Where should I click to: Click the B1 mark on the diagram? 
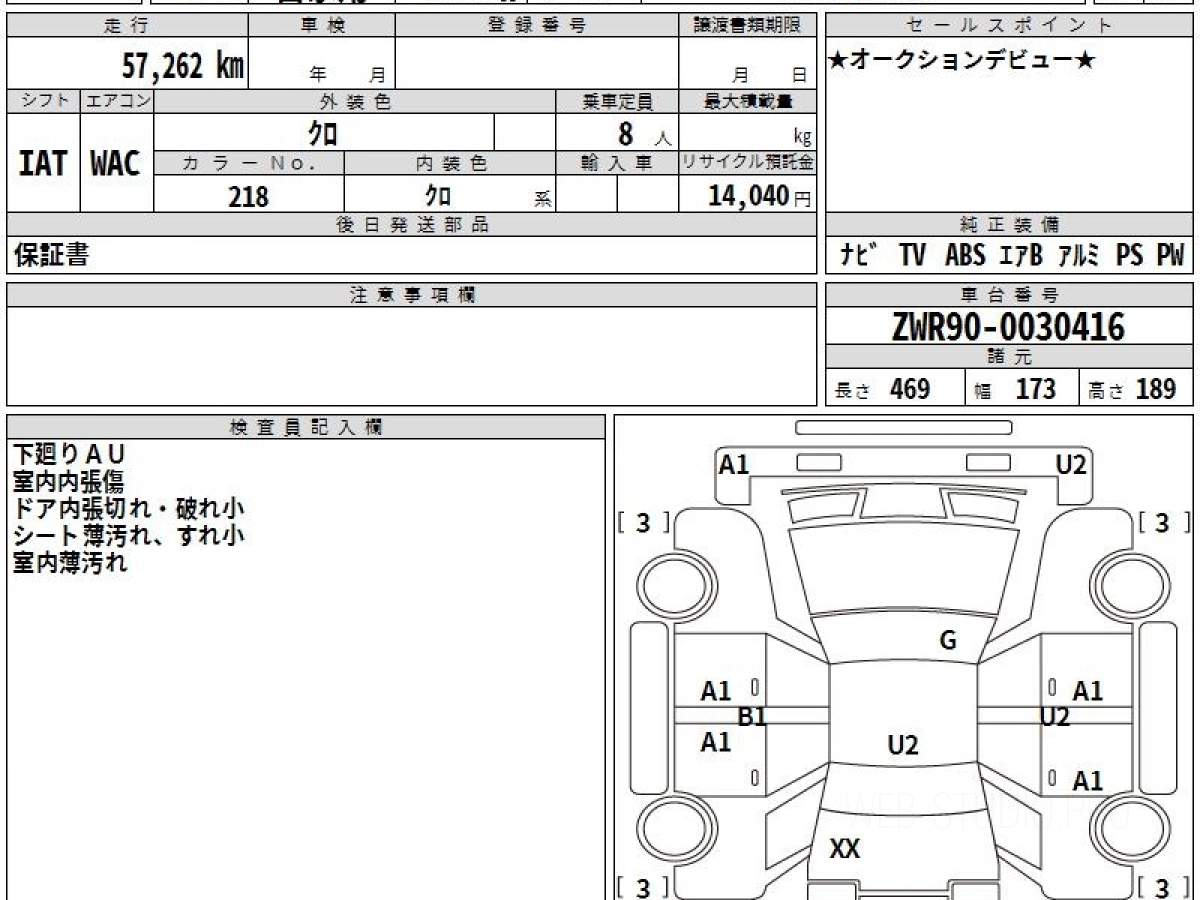pyautogui.click(x=752, y=716)
